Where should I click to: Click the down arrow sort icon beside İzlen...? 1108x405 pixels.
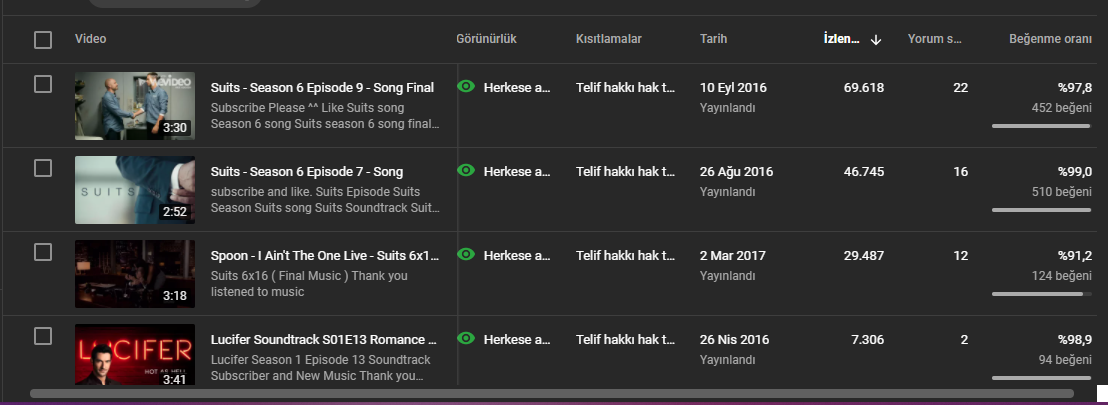(876, 40)
